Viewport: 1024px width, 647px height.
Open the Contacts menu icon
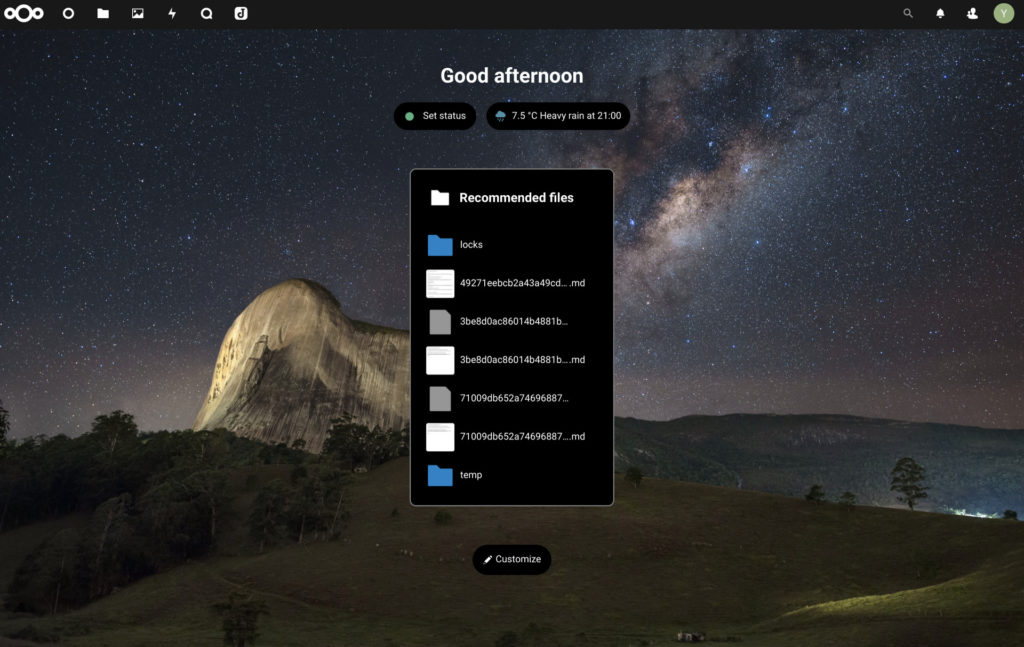972,13
